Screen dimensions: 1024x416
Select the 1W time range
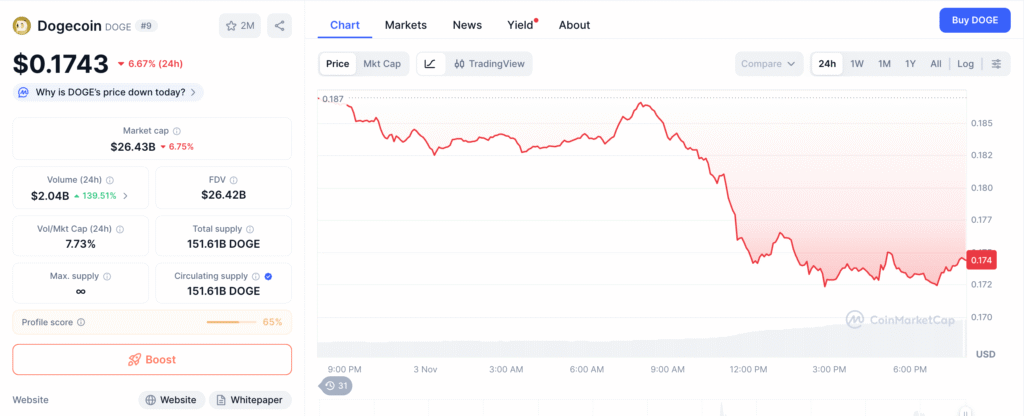tap(857, 64)
